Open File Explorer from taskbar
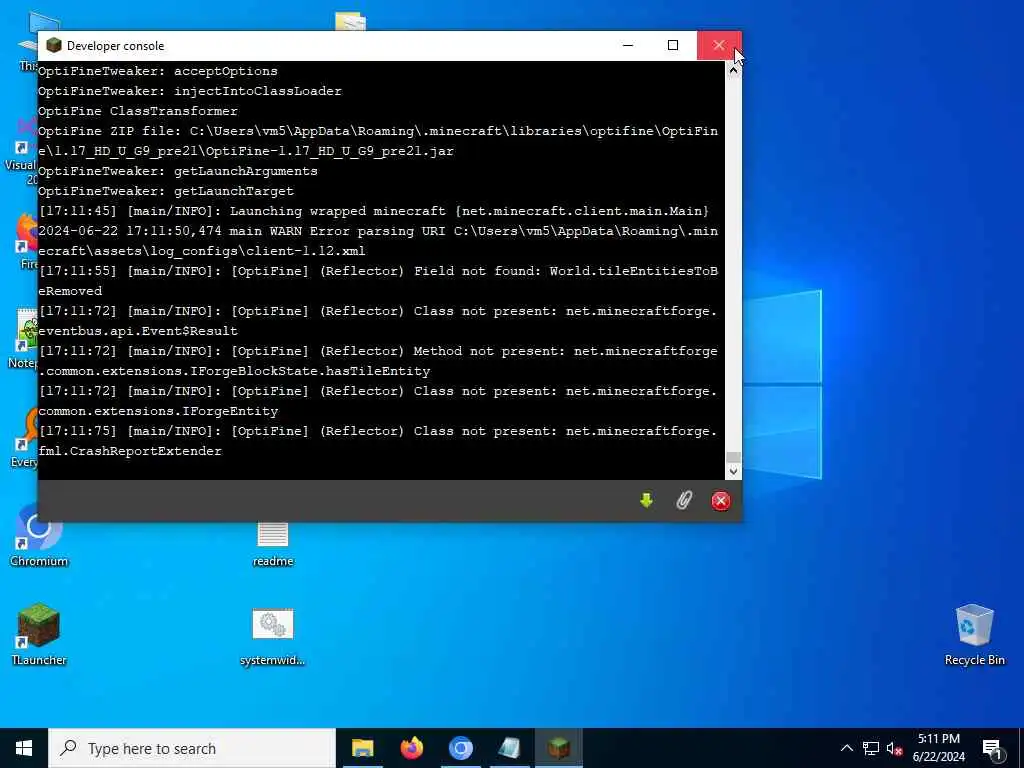 (362, 748)
